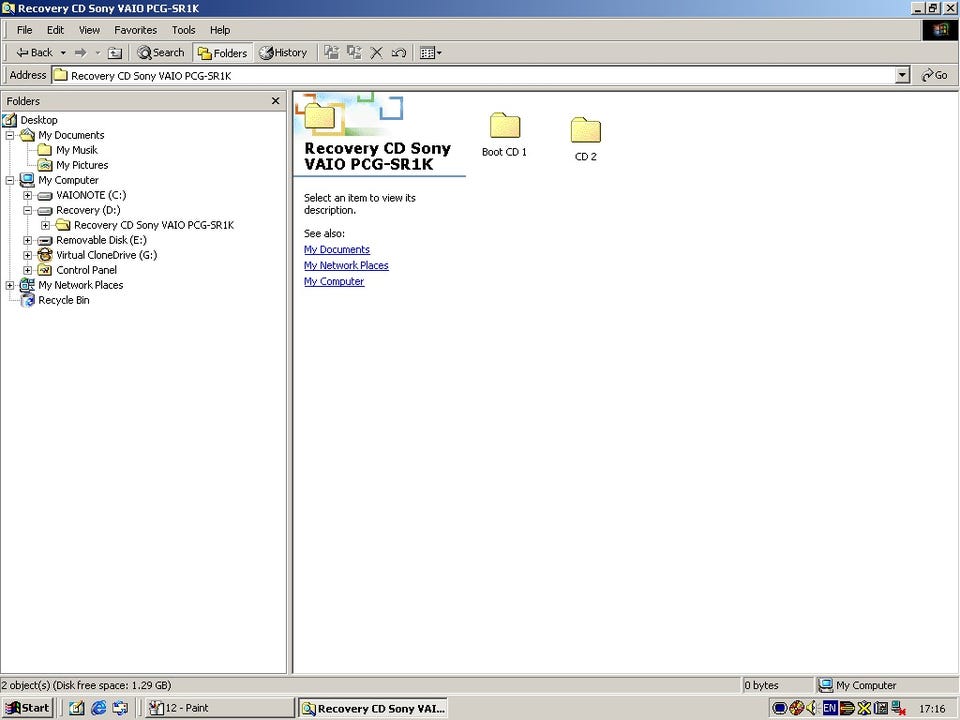Screen dimensions: 960x720
Task: Show the History pane
Action: tap(283, 53)
